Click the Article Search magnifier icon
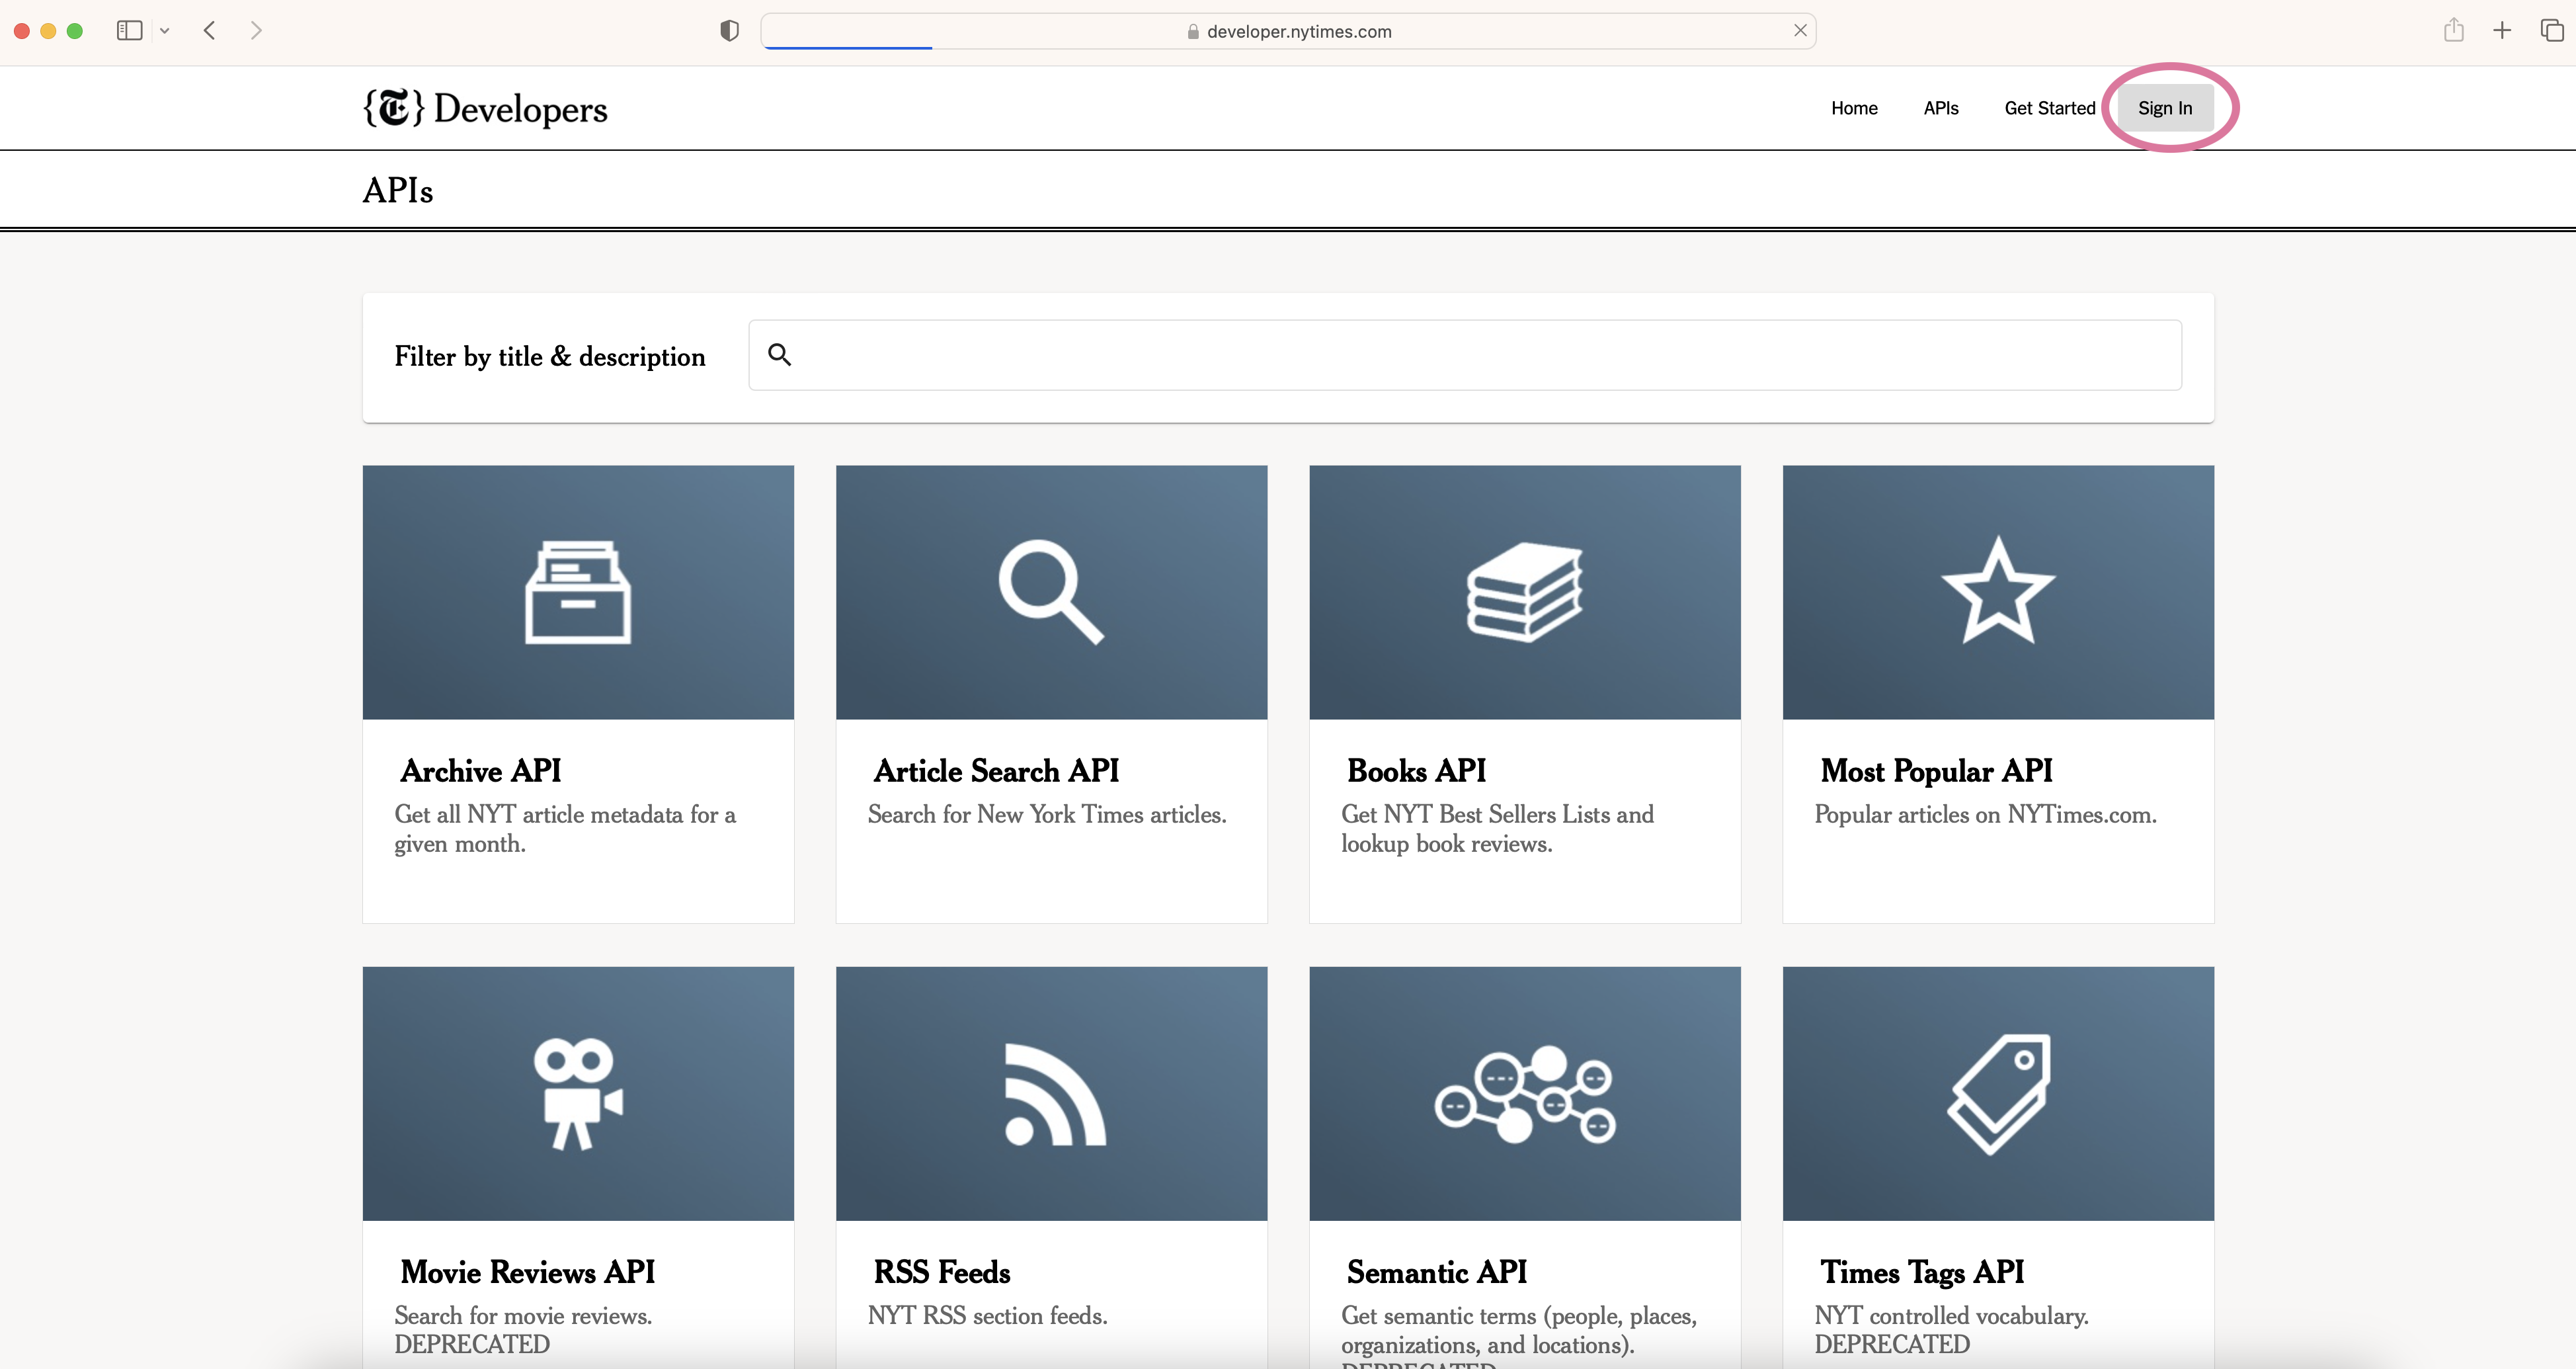The width and height of the screenshot is (2576, 1369). [x=1051, y=592]
